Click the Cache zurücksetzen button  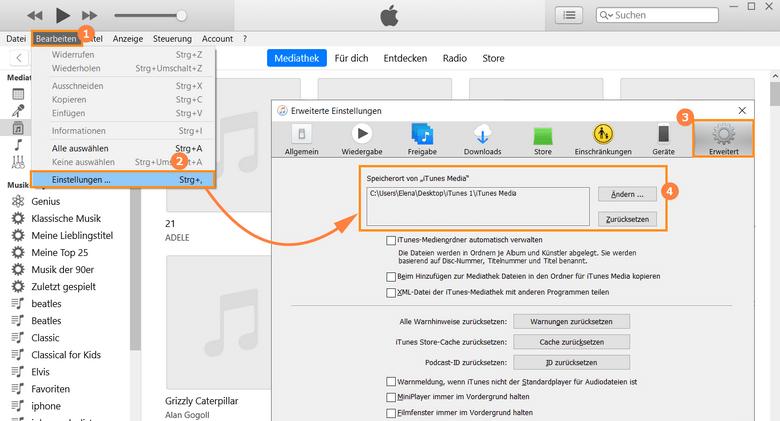[x=572, y=342]
